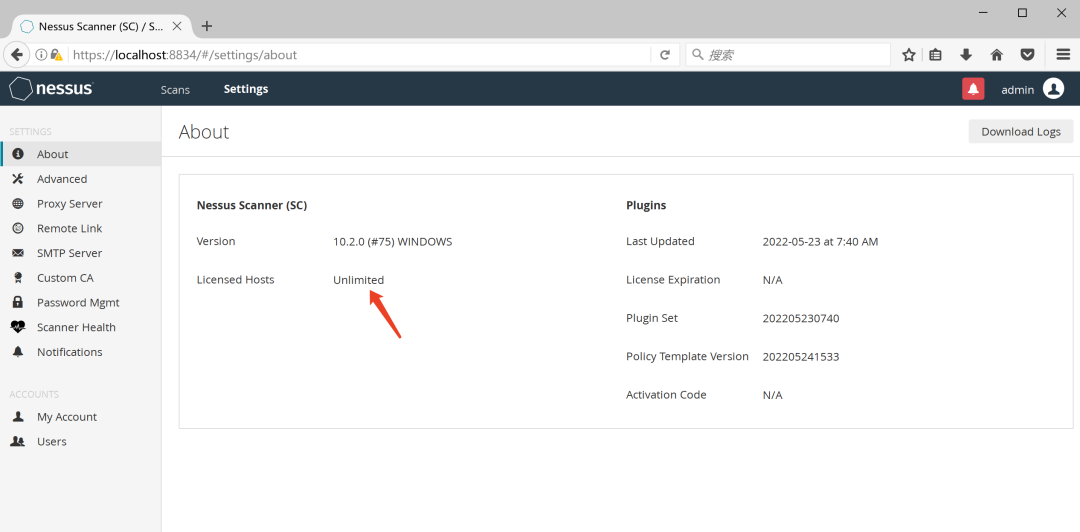Viewport: 1080px width, 532px height.
Task: Click the Policy Template Version 202205241533
Action: pyautogui.click(x=801, y=357)
